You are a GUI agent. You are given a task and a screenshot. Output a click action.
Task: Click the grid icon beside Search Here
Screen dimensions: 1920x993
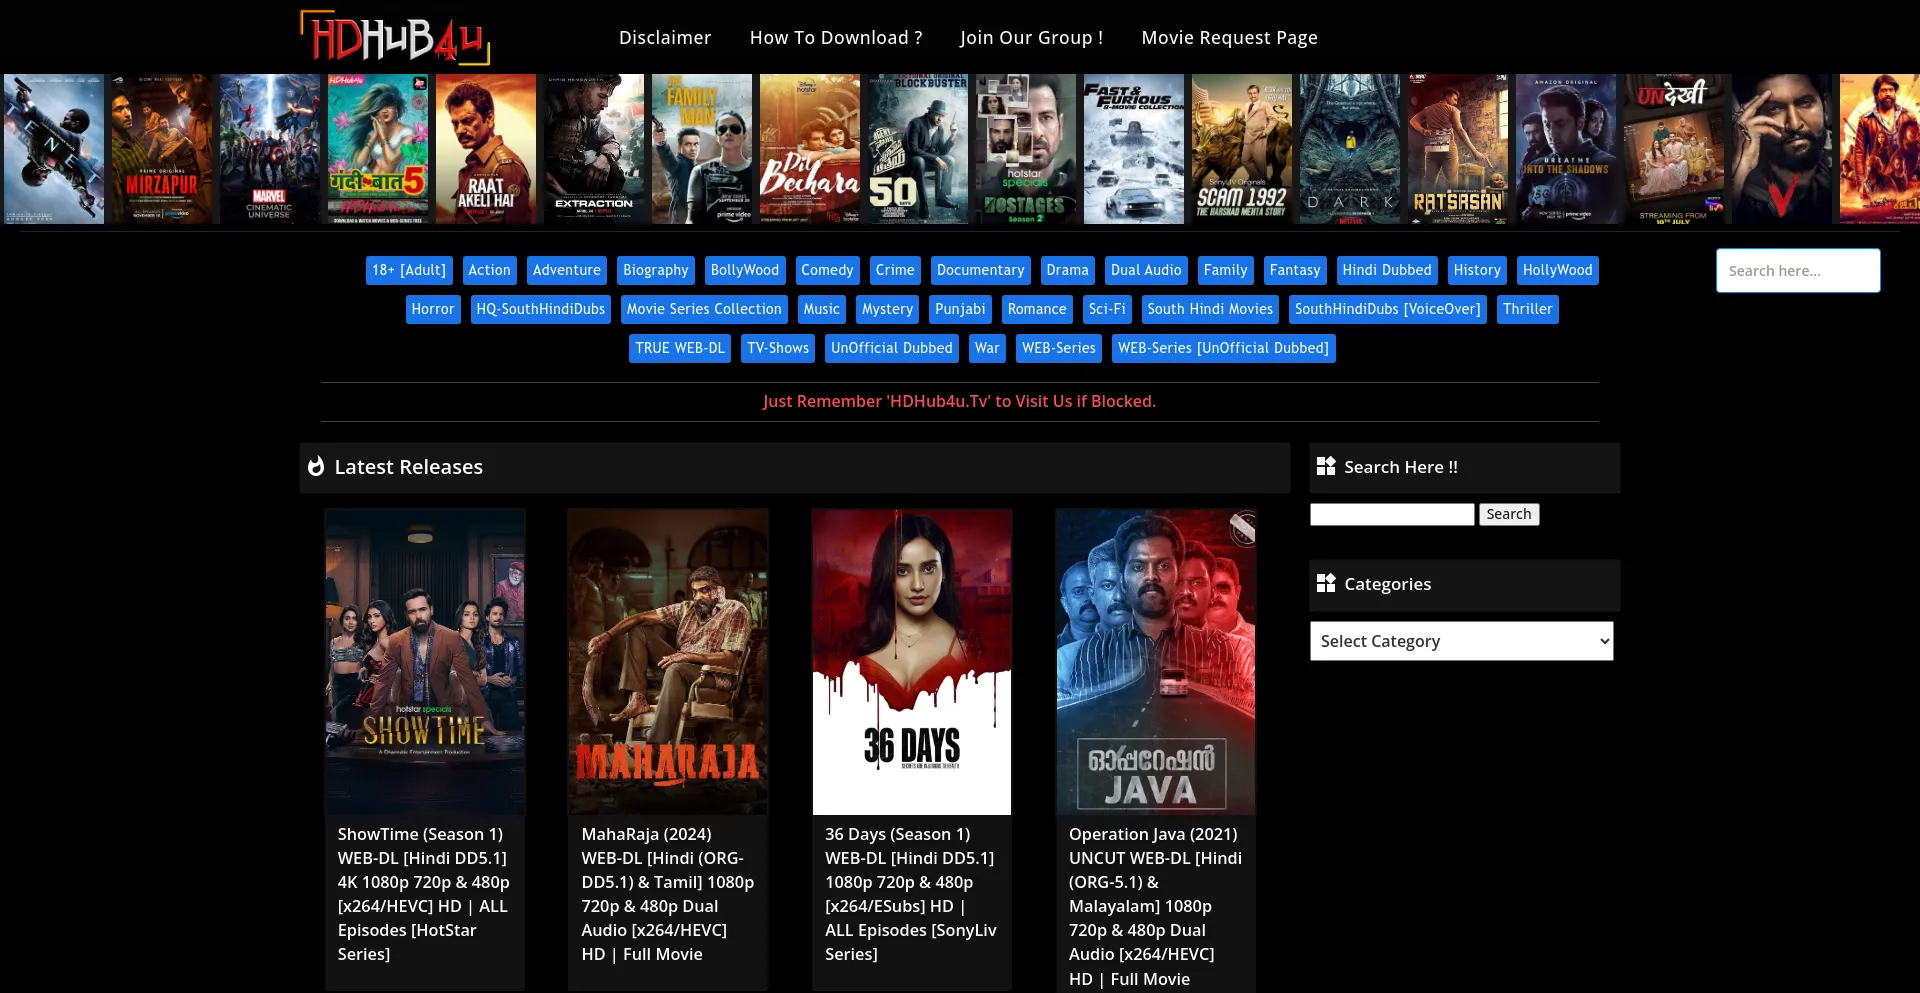click(1326, 467)
